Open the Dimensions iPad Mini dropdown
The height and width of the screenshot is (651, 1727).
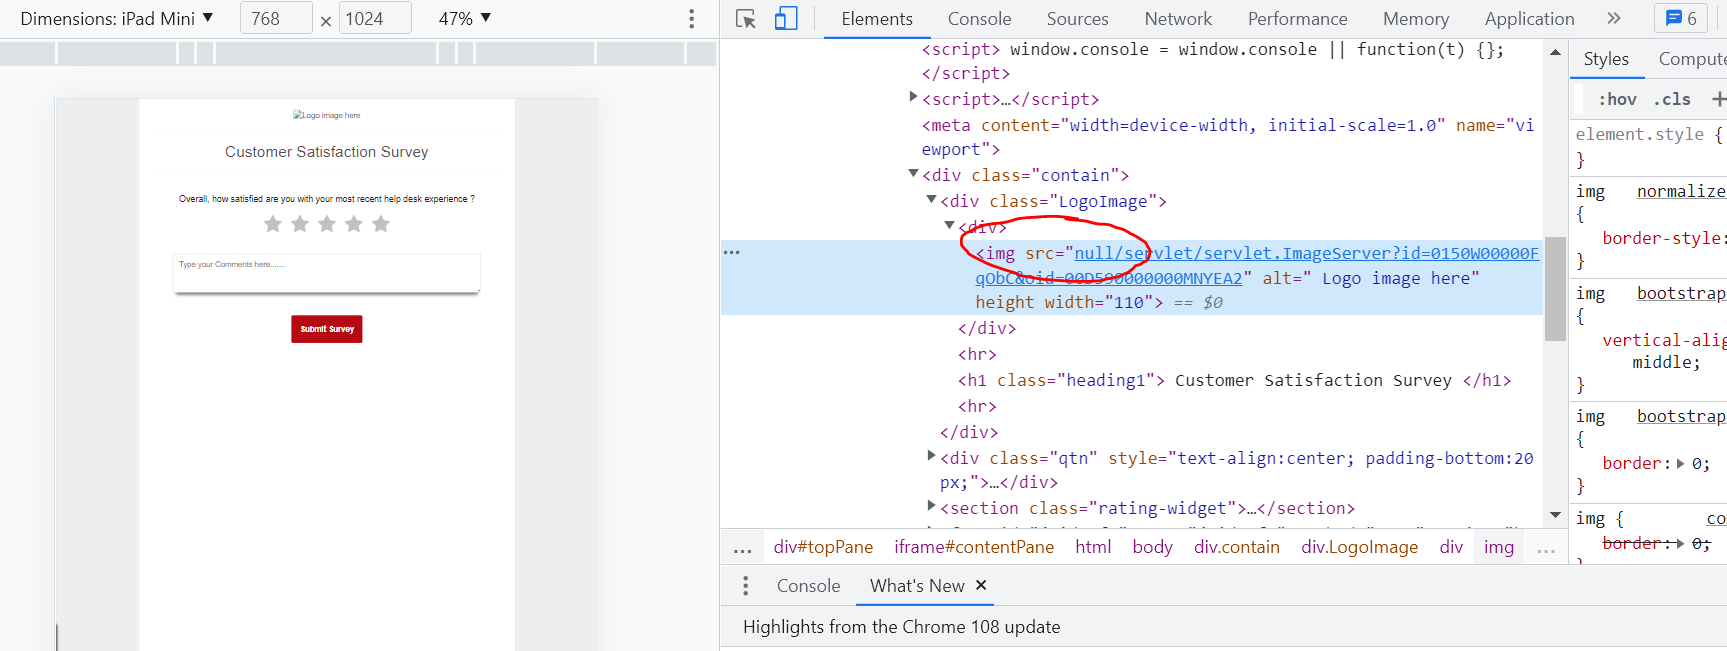(116, 19)
